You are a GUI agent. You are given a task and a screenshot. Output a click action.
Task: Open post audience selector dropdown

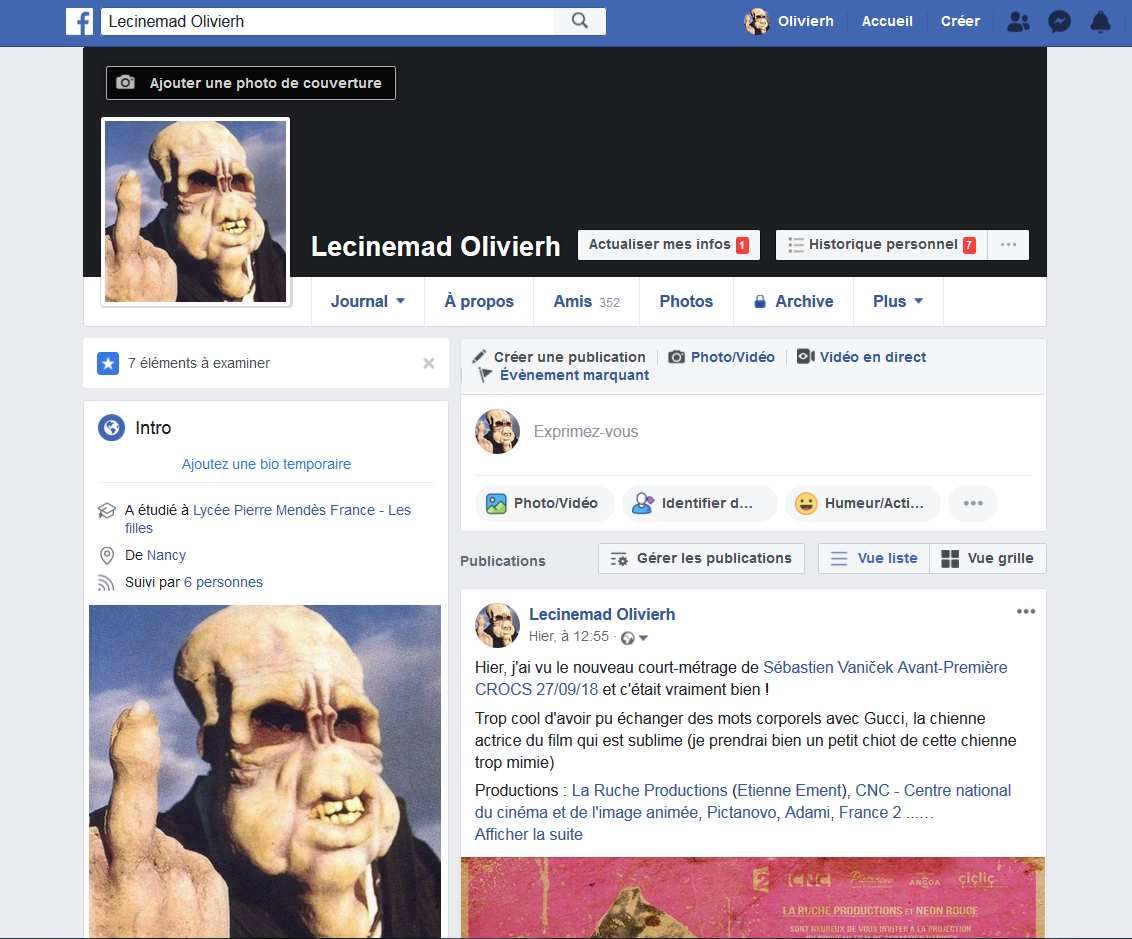pos(635,638)
